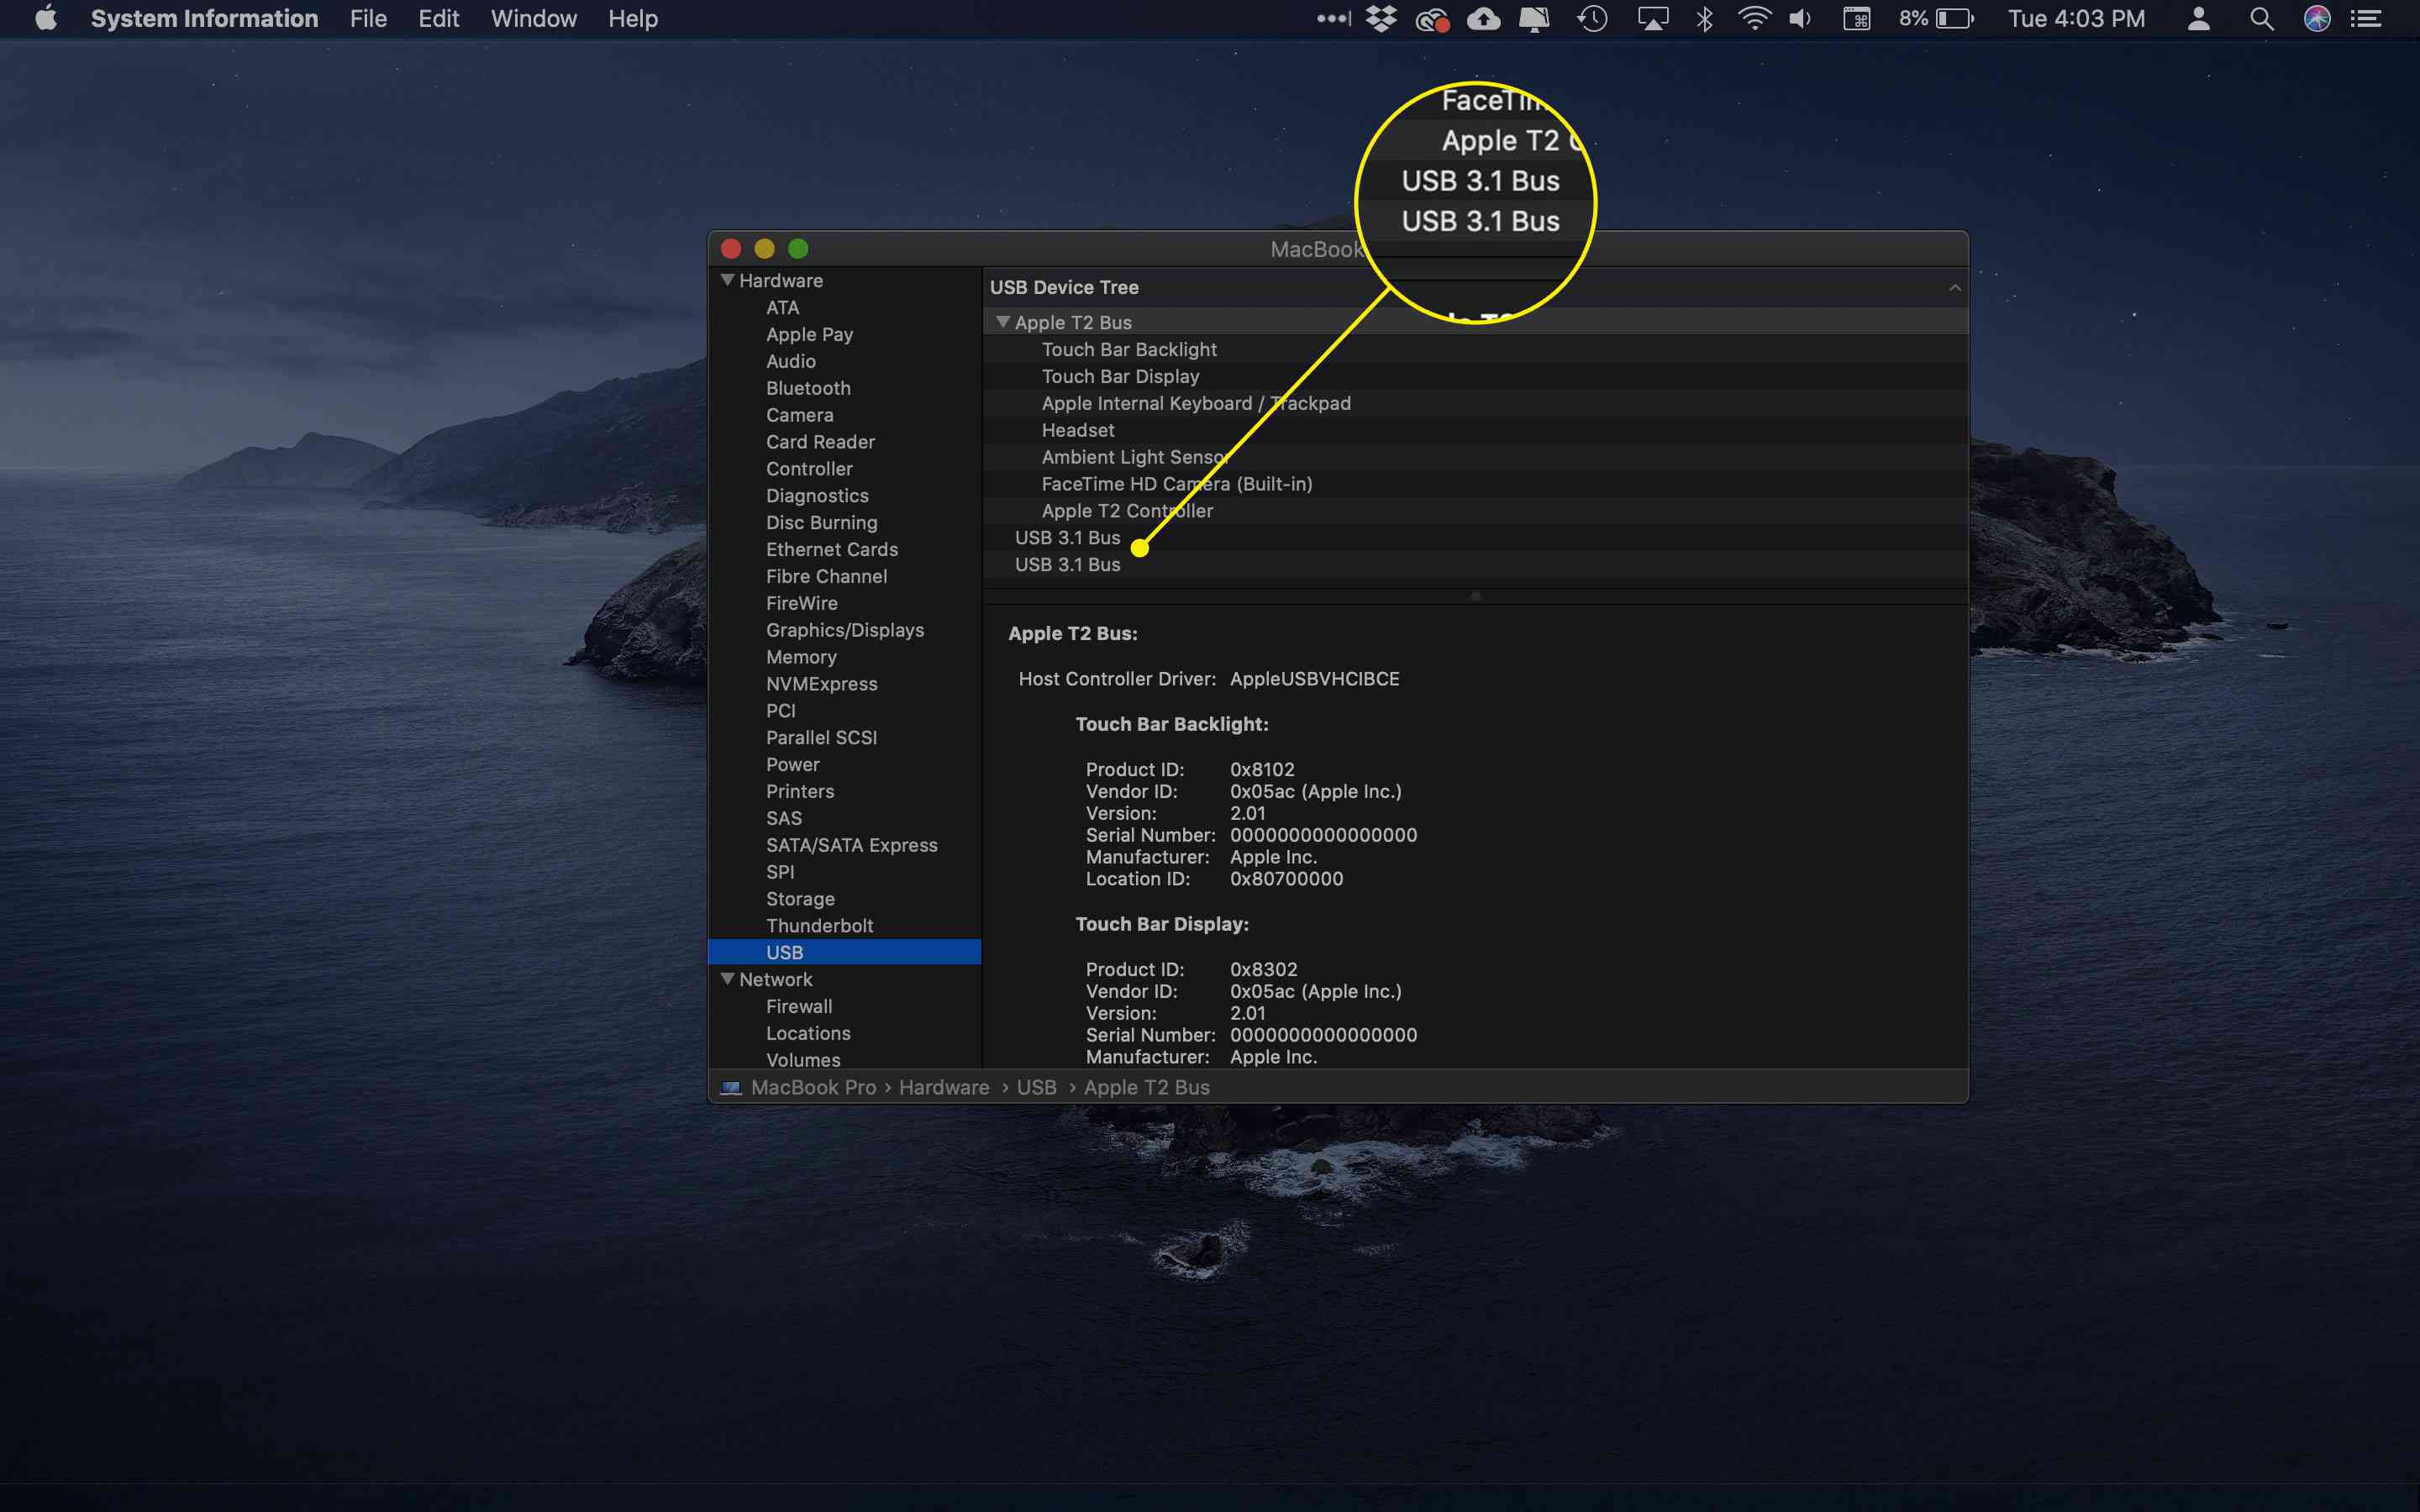Image resolution: width=2420 pixels, height=1512 pixels.
Task: Select FireWire in the sidebar
Action: (801, 604)
